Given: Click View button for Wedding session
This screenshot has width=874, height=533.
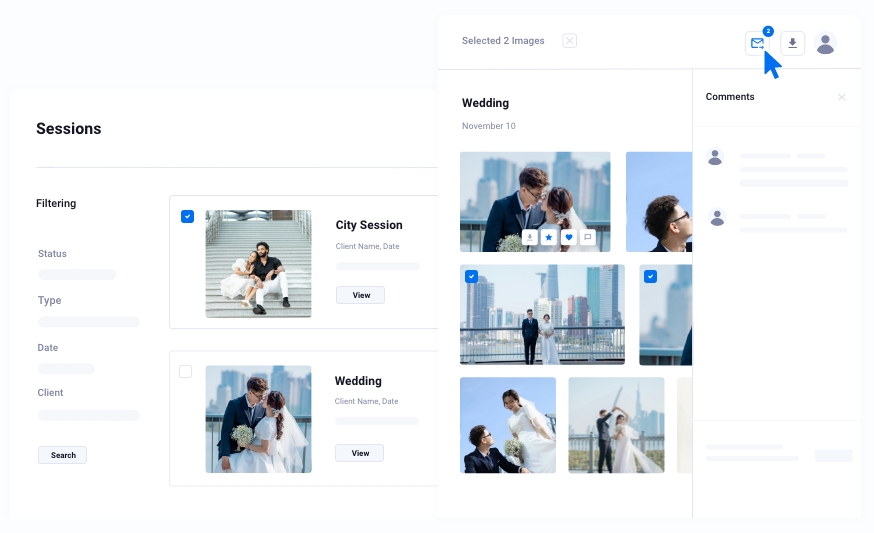Looking at the screenshot, I should [x=359, y=453].
